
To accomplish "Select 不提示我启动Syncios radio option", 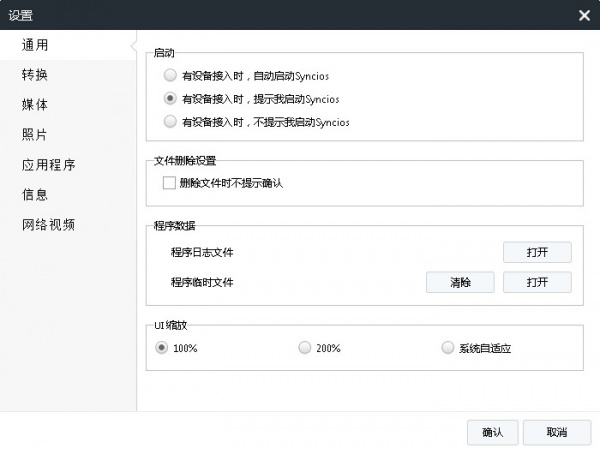I will (x=169, y=122).
